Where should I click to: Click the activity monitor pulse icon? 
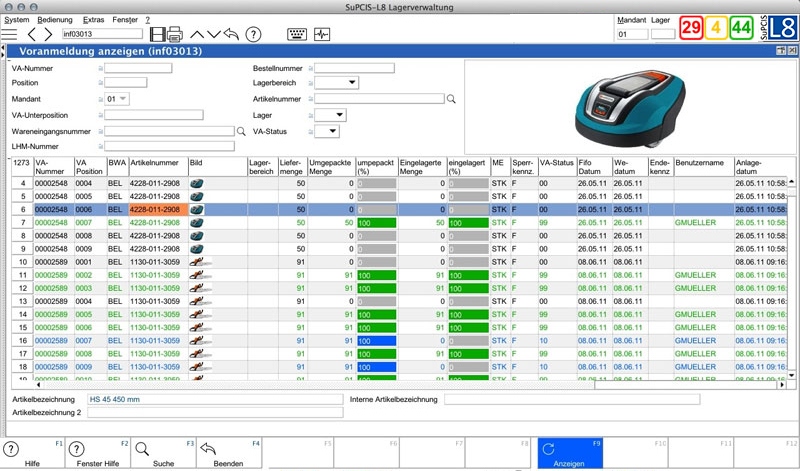[322, 34]
